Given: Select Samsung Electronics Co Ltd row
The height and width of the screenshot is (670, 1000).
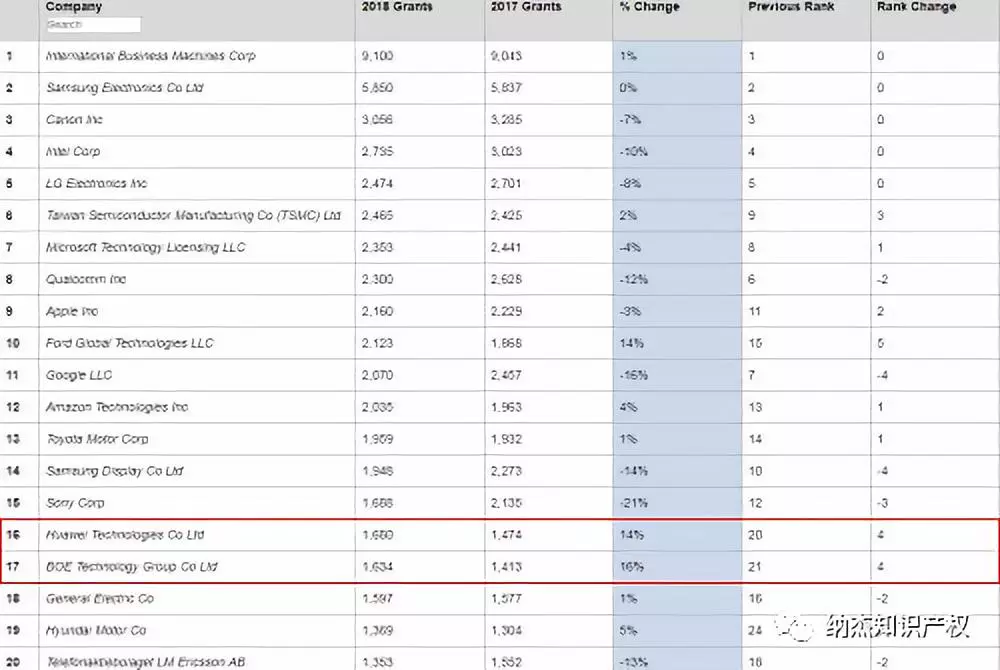Looking at the screenshot, I should coord(125,88).
